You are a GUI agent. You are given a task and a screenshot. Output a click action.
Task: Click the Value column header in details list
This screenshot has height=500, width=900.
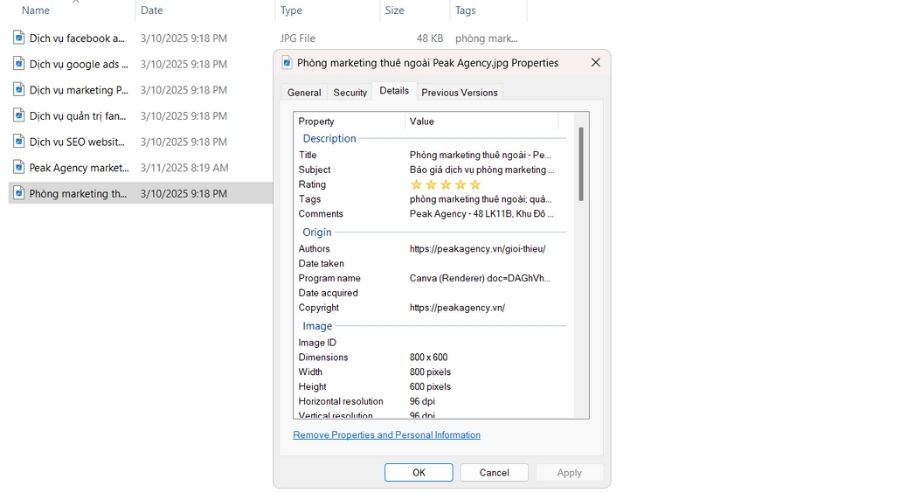point(422,121)
